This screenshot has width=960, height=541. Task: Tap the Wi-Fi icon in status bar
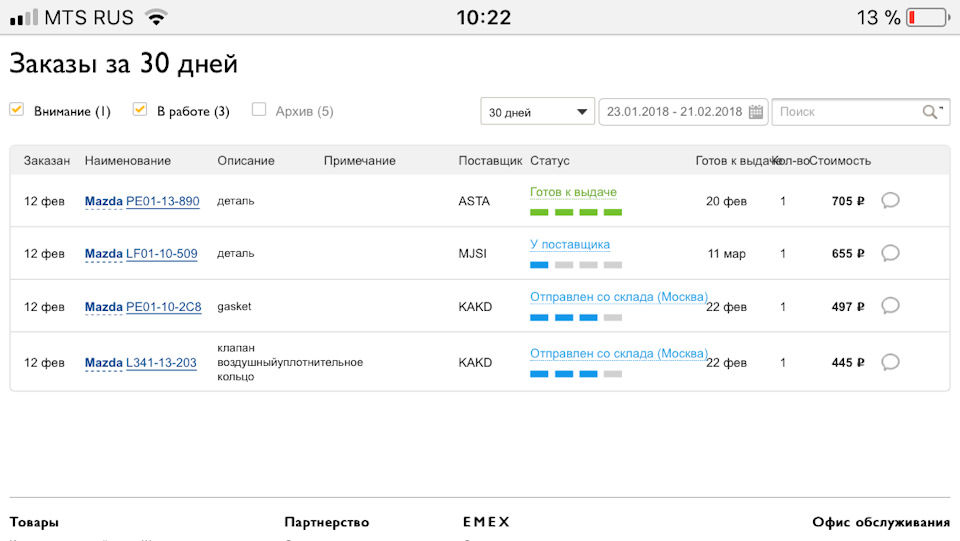155,18
